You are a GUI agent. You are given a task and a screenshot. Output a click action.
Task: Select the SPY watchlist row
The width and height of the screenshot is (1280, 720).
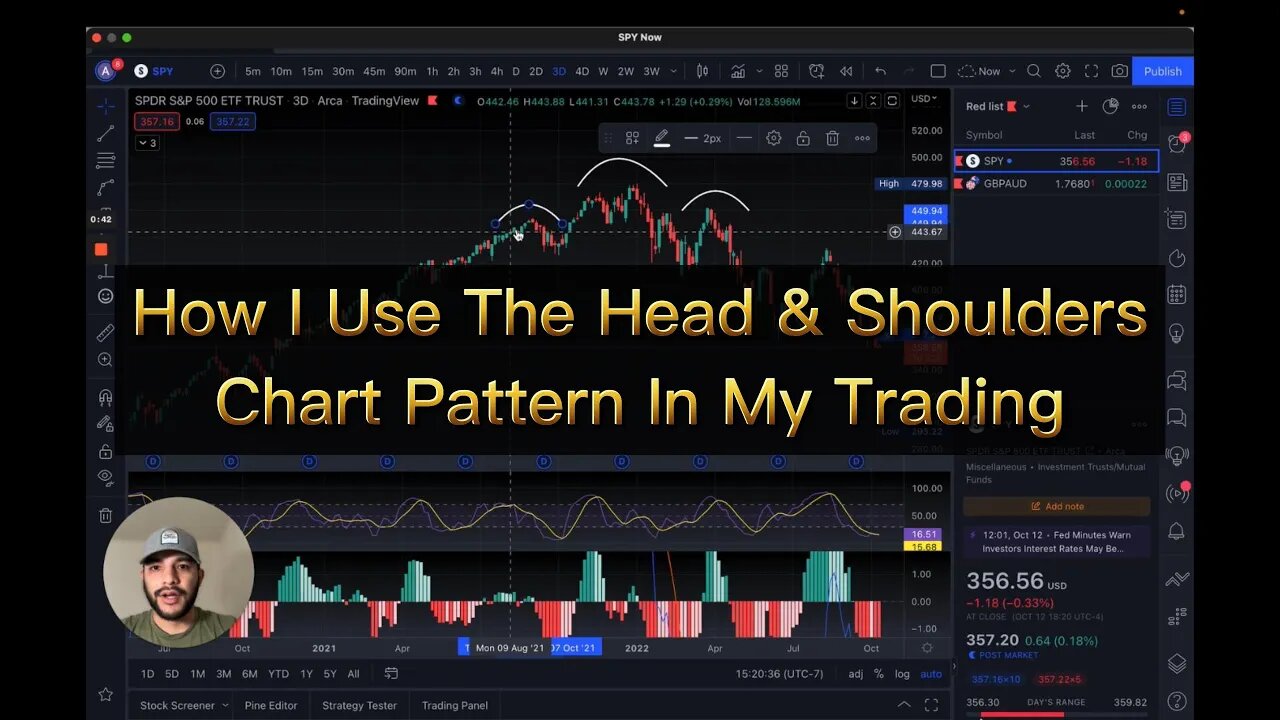point(1056,161)
